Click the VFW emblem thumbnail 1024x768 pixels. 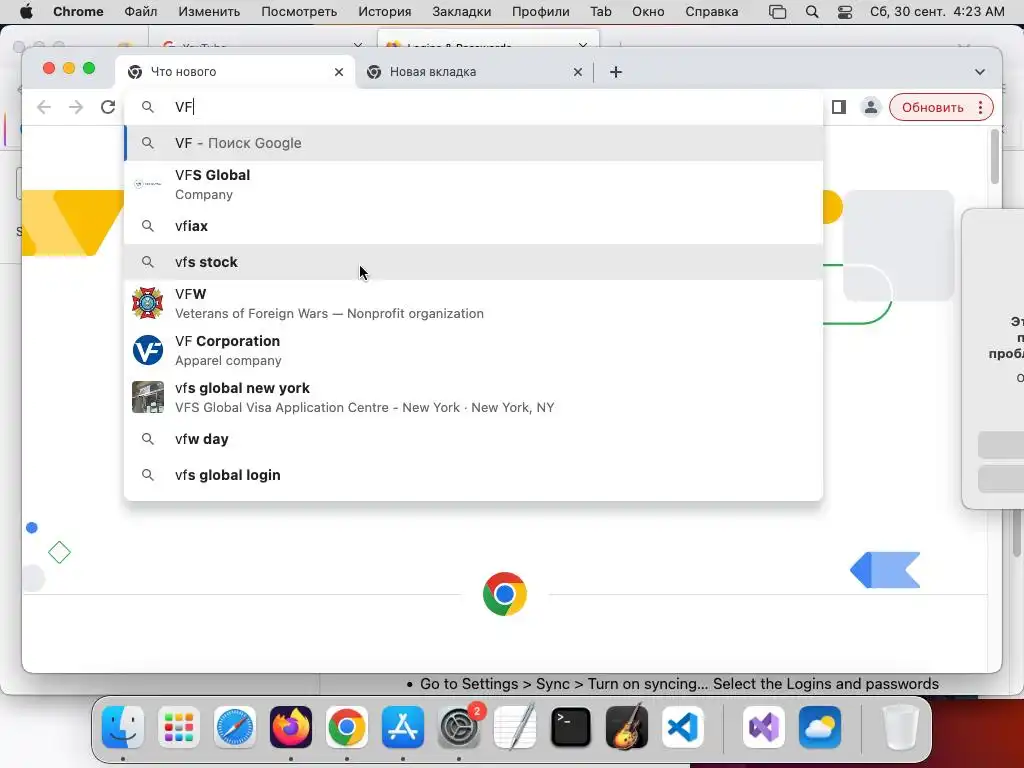click(148, 303)
